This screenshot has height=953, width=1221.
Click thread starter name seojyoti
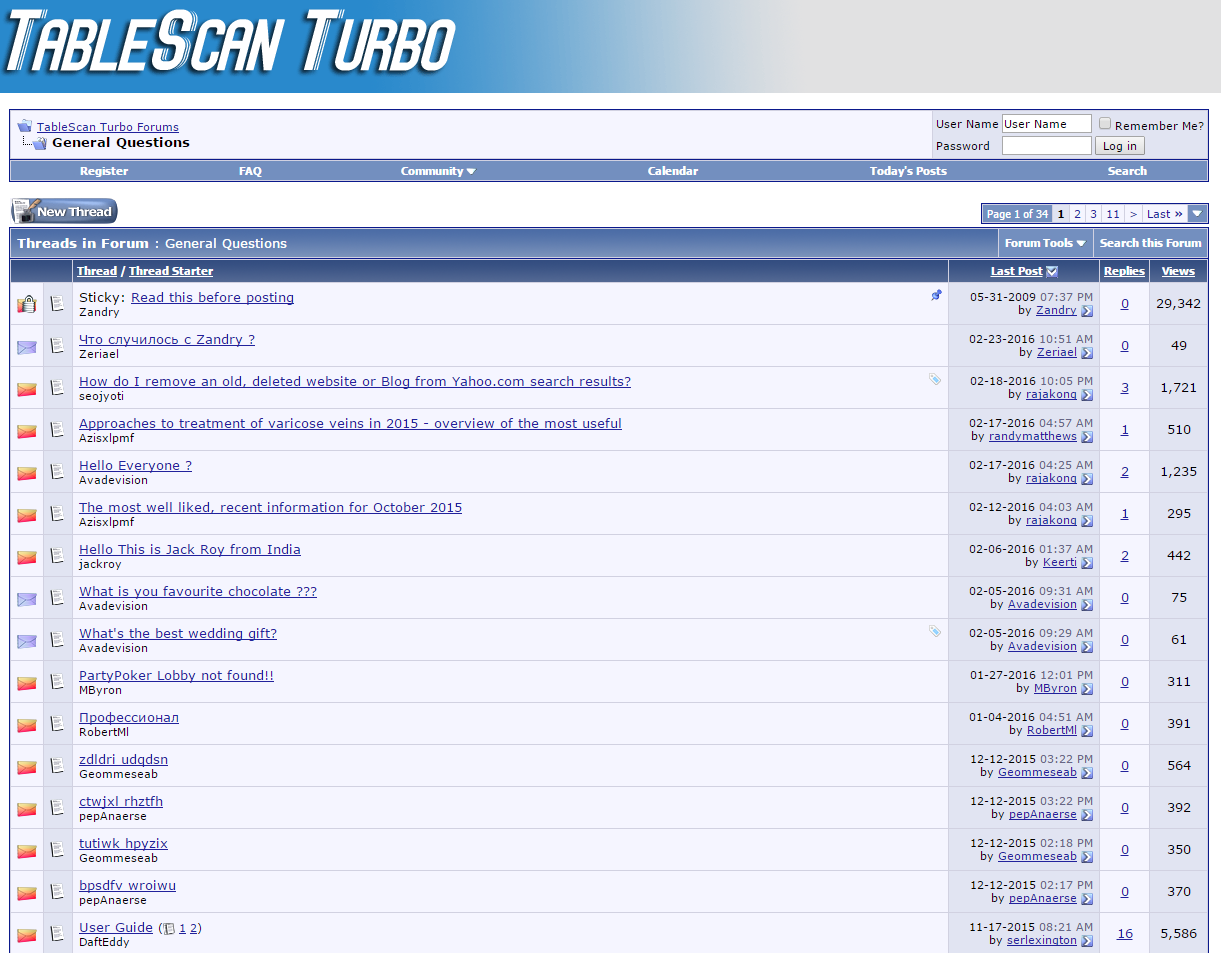(101, 397)
